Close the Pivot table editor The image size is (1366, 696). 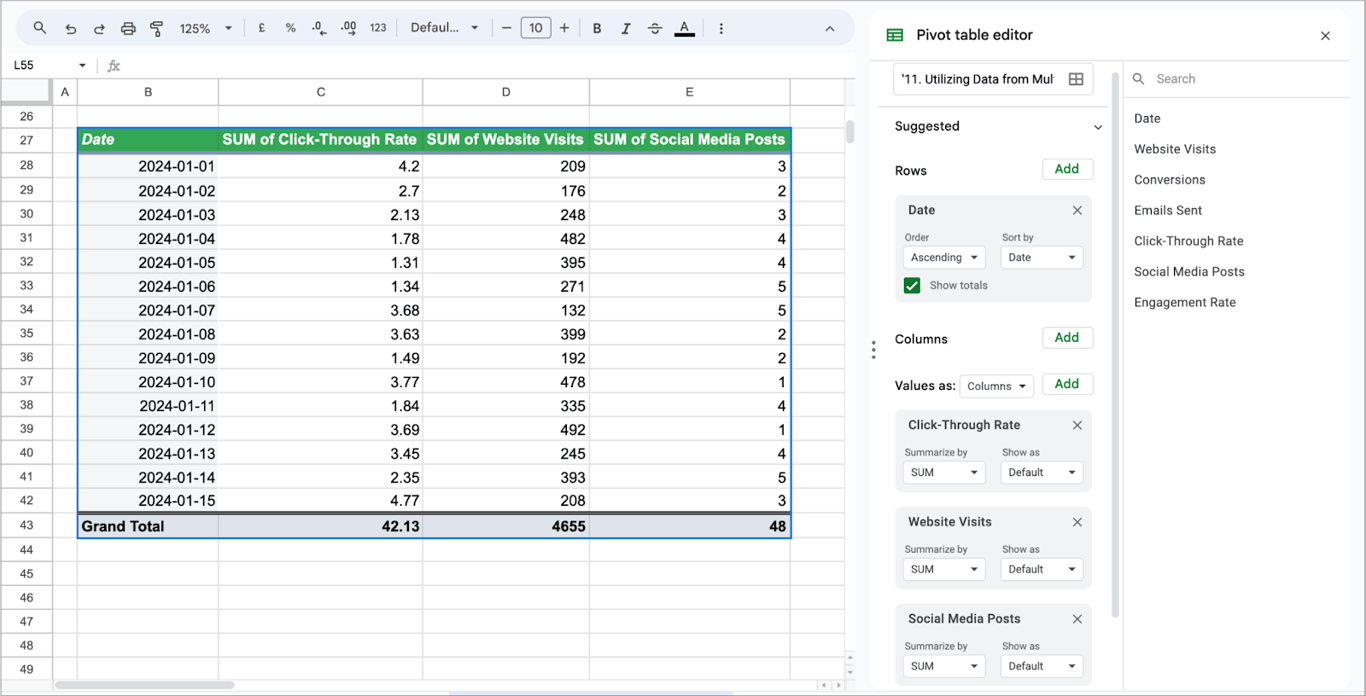[1325, 36]
